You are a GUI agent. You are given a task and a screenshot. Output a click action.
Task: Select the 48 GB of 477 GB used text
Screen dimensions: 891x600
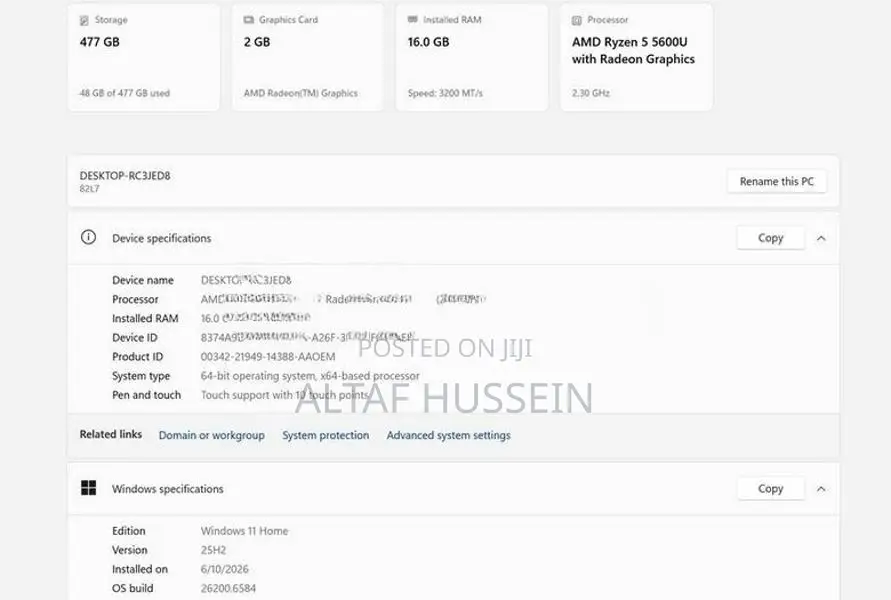coord(124,93)
